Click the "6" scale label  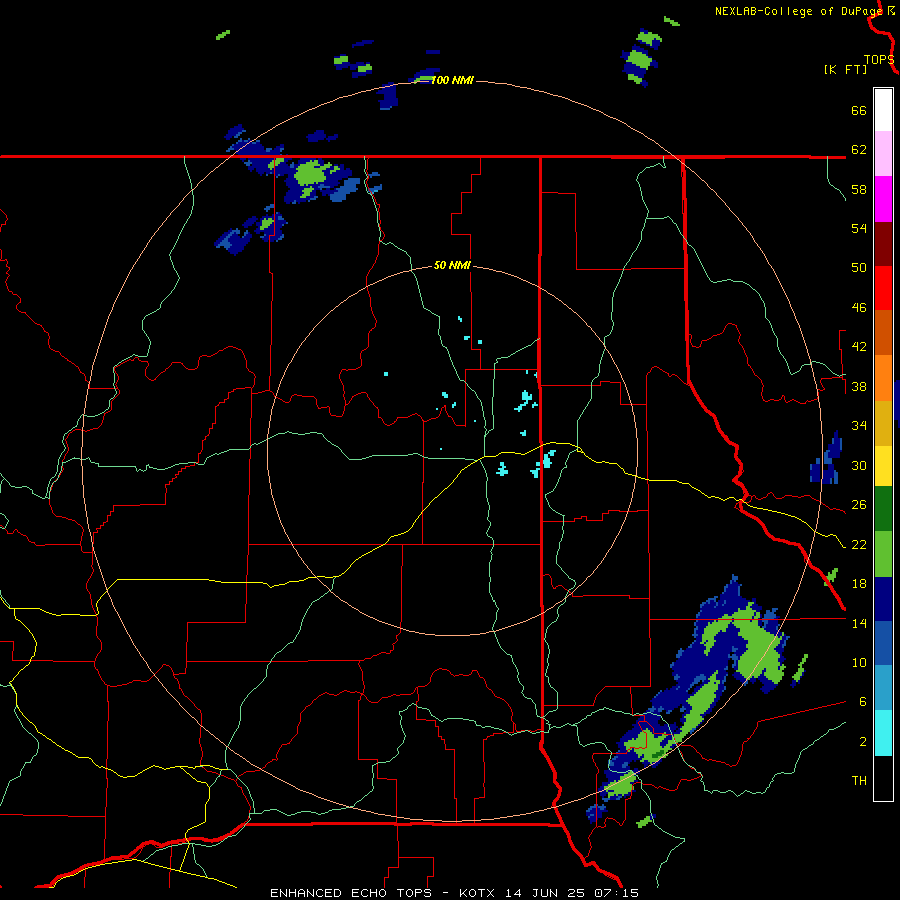click(x=863, y=702)
